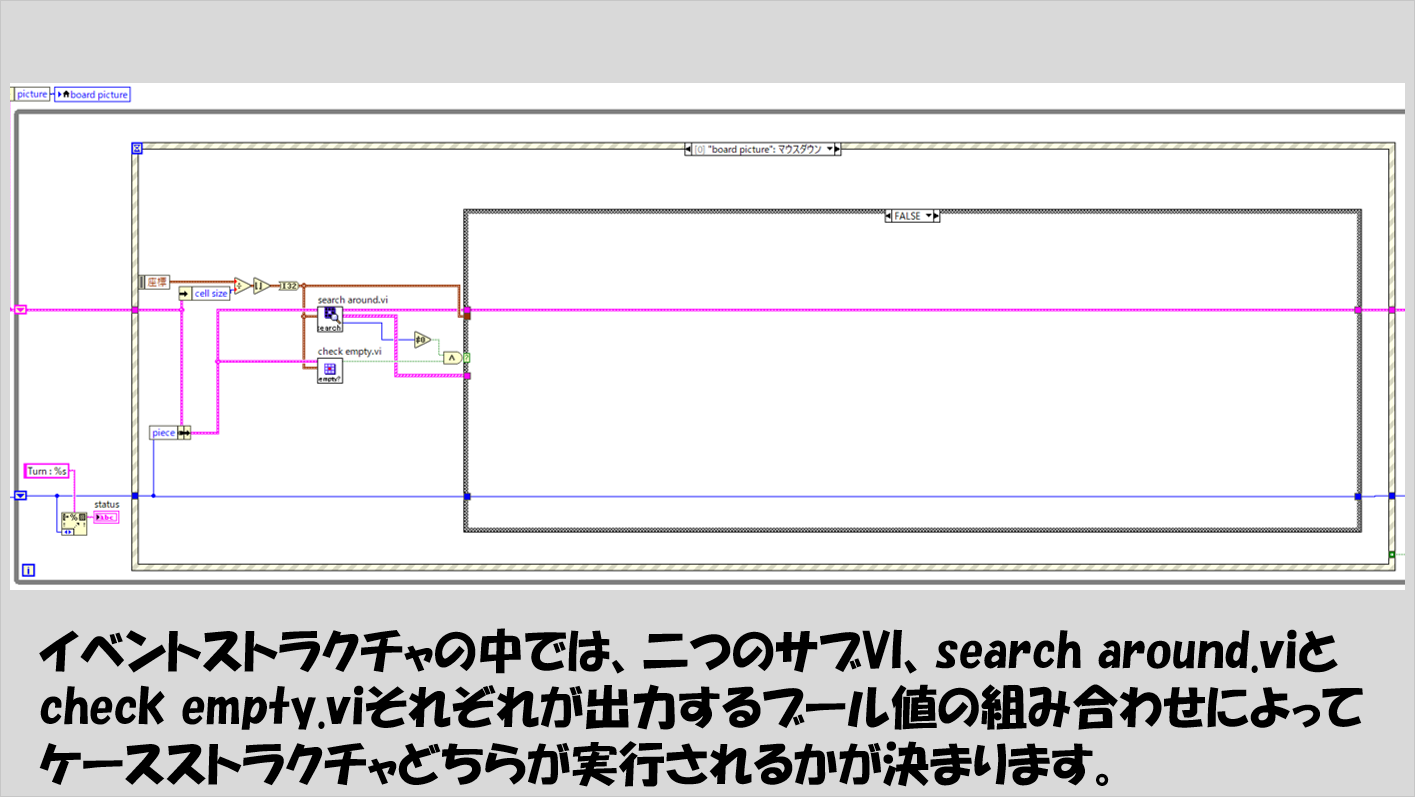Click the search around.vi subVI icon
Image resolution: width=1415 pixels, height=797 pixels.
tap(330, 320)
